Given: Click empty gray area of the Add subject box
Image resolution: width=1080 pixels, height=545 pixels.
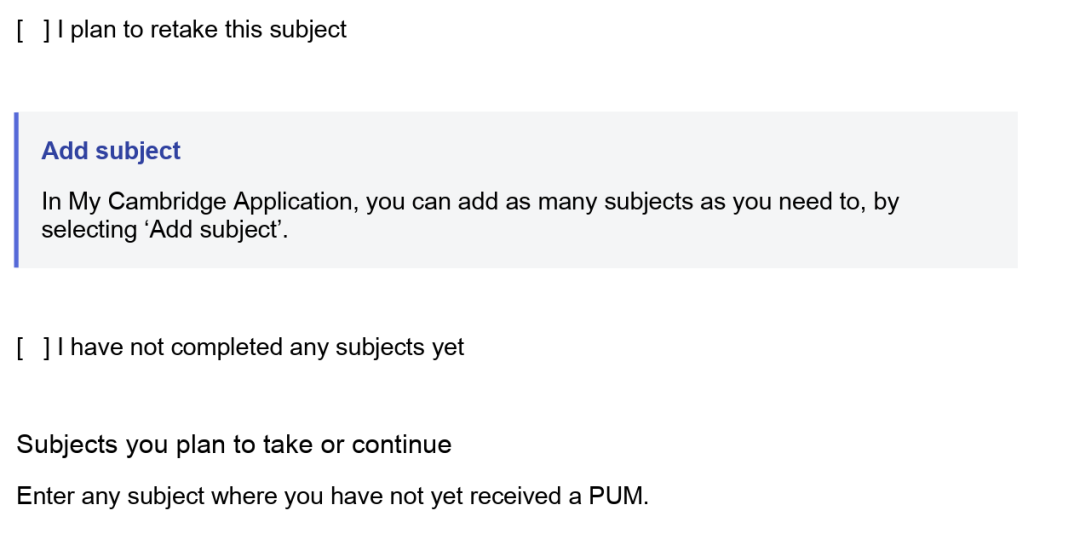Looking at the screenshot, I should (700, 150).
